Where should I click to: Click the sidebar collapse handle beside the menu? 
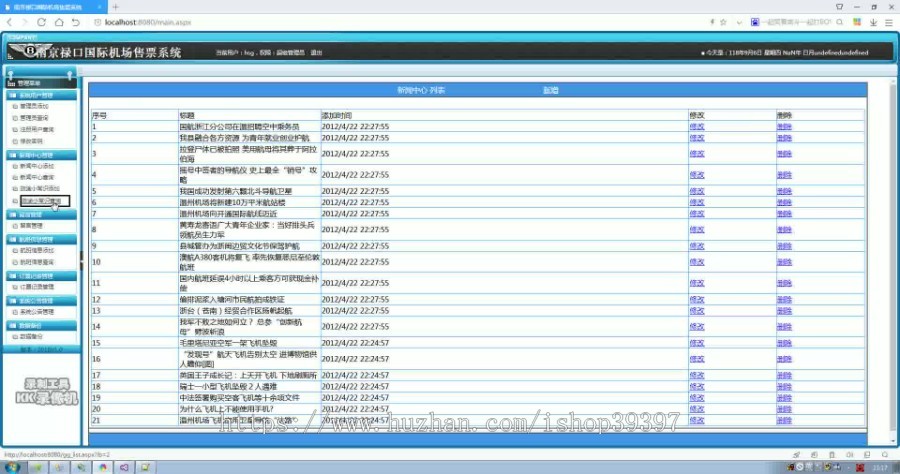[81, 261]
